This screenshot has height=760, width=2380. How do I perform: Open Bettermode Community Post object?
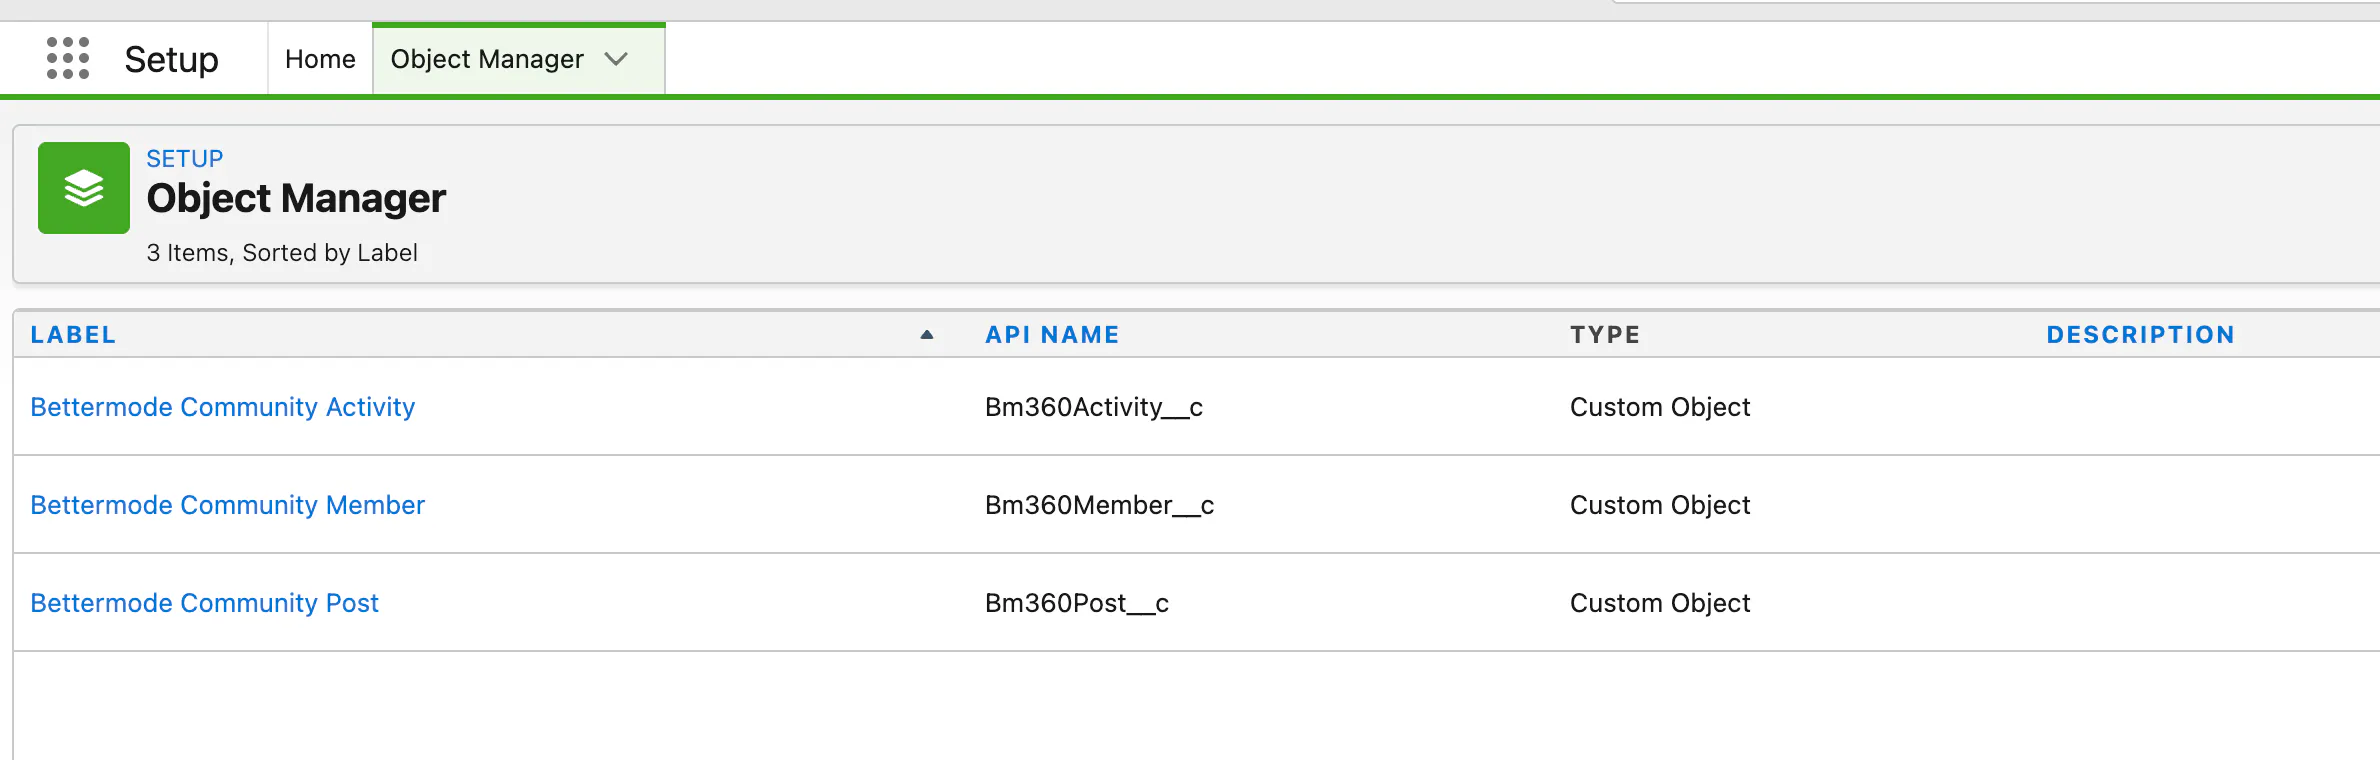coord(204,603)
